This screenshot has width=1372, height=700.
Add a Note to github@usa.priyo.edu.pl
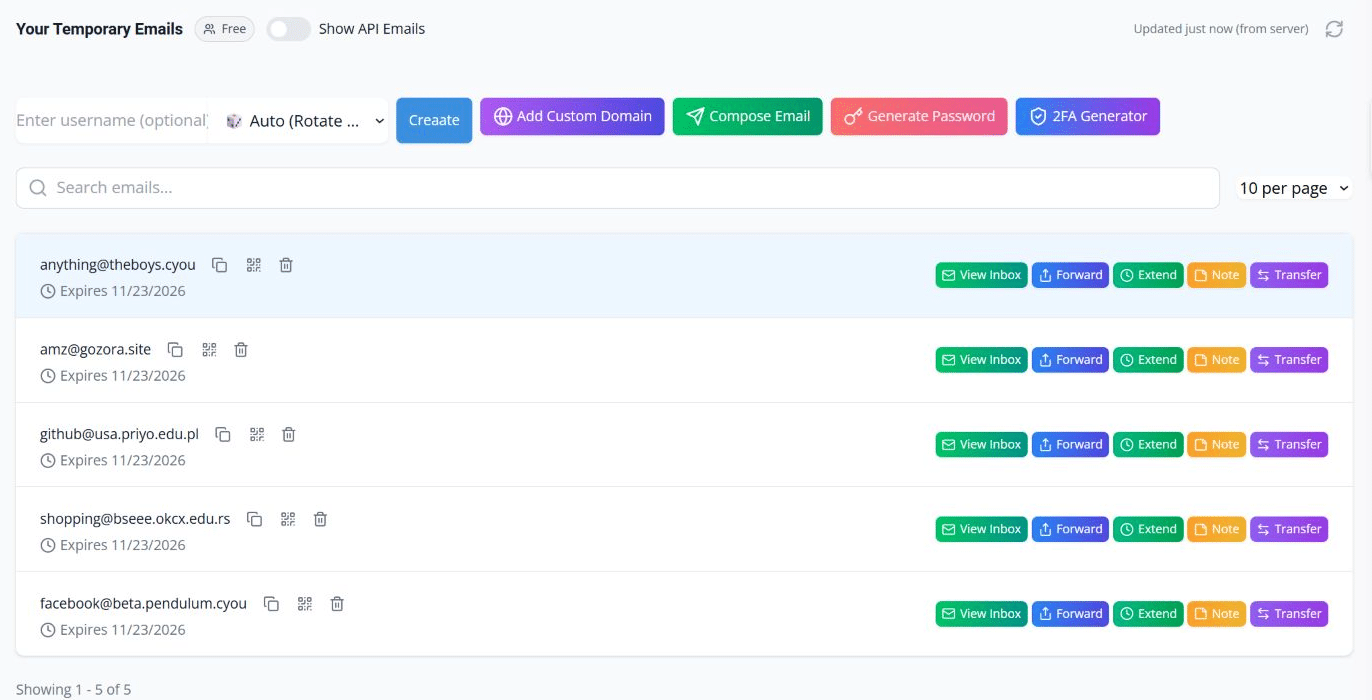tap(1216, 444)
